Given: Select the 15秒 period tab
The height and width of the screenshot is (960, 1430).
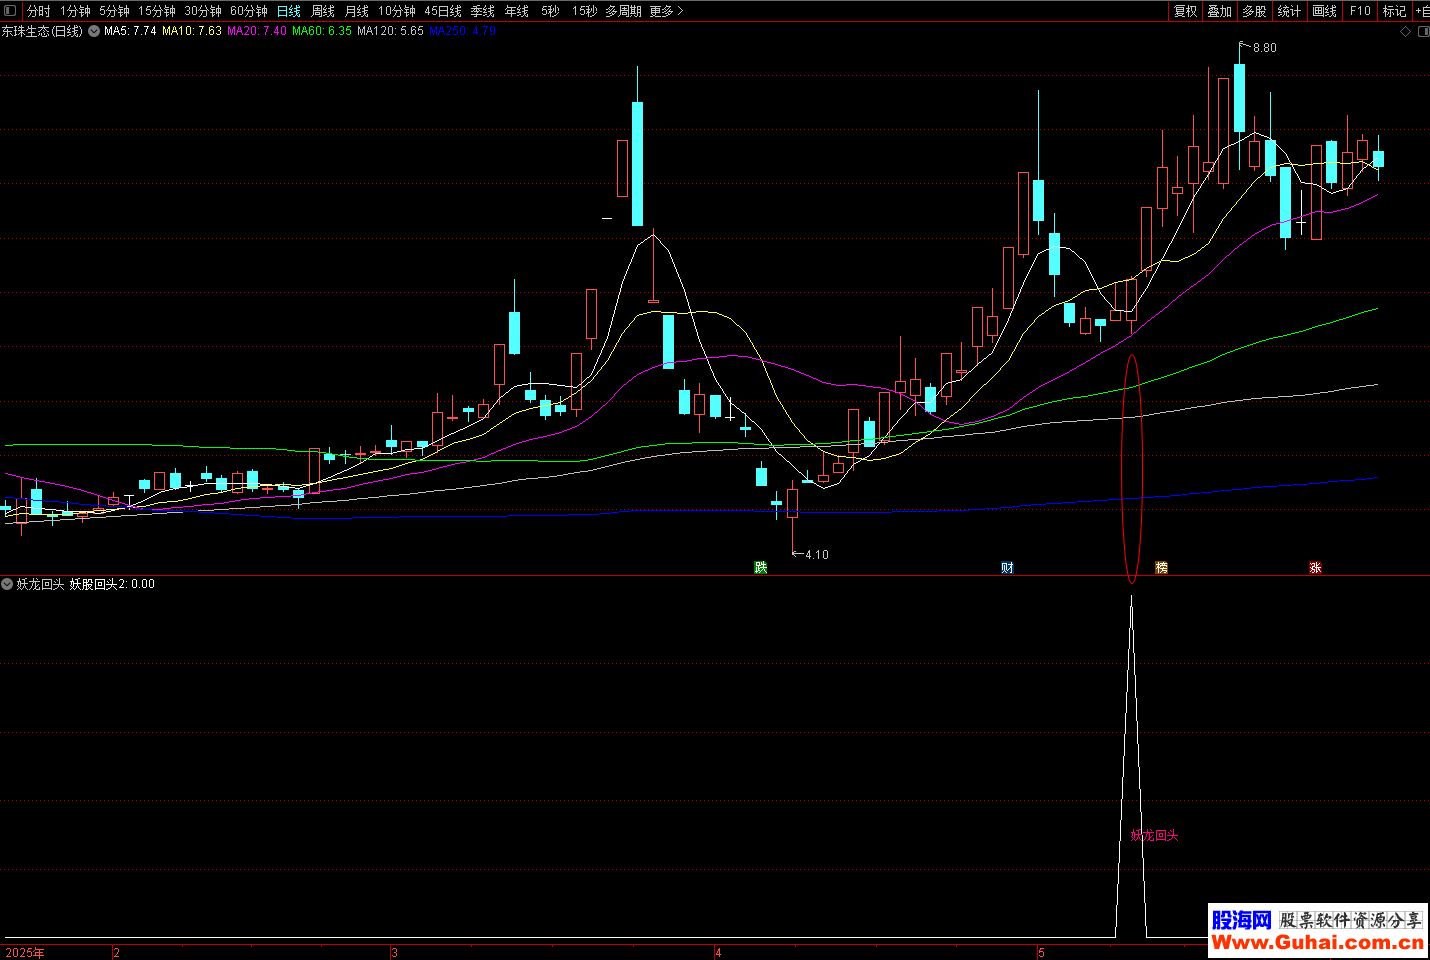Looking at the screenshot, I should pos(585,11).
